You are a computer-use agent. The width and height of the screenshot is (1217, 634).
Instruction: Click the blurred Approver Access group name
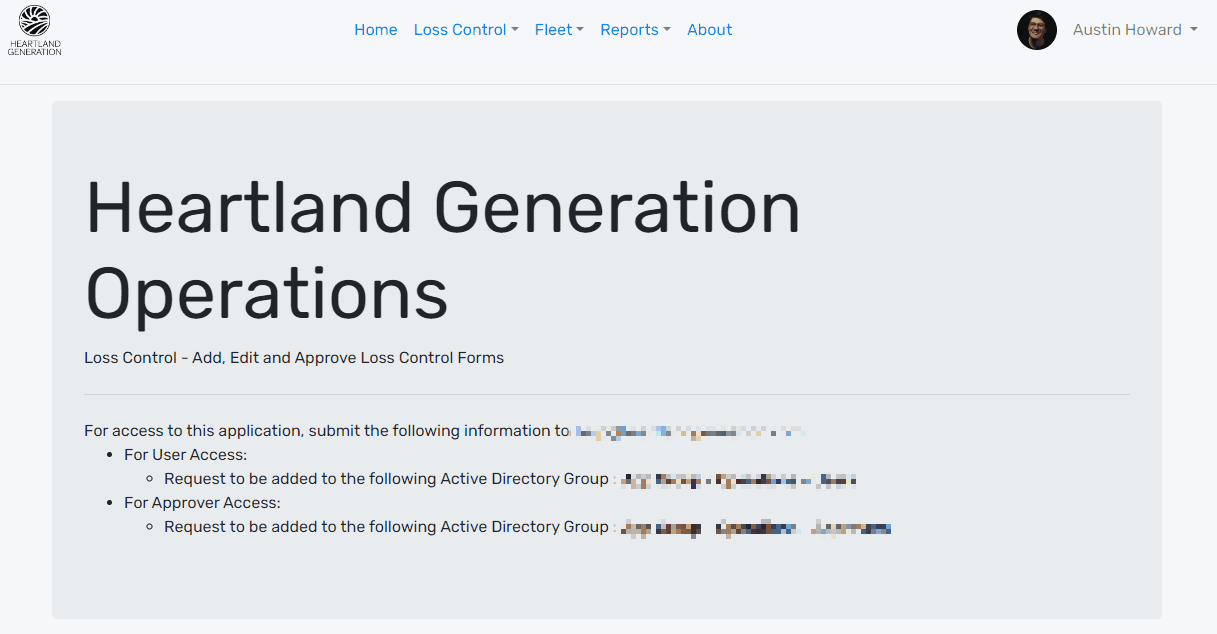point(754,528)
